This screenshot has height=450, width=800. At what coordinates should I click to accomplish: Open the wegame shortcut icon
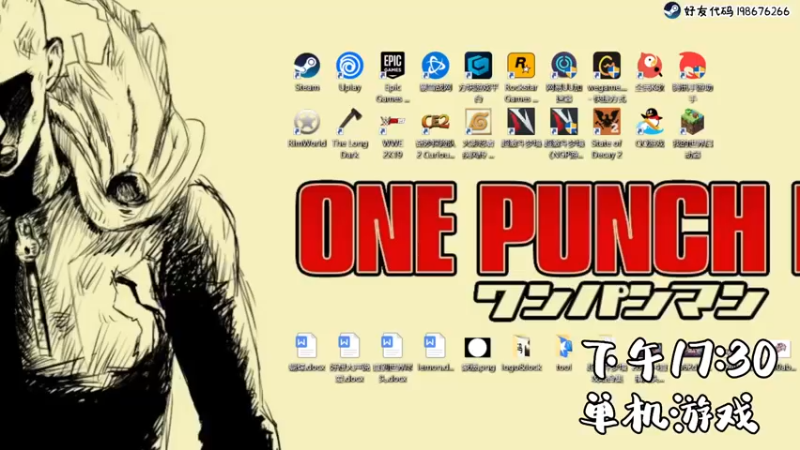tap(607, 66)
